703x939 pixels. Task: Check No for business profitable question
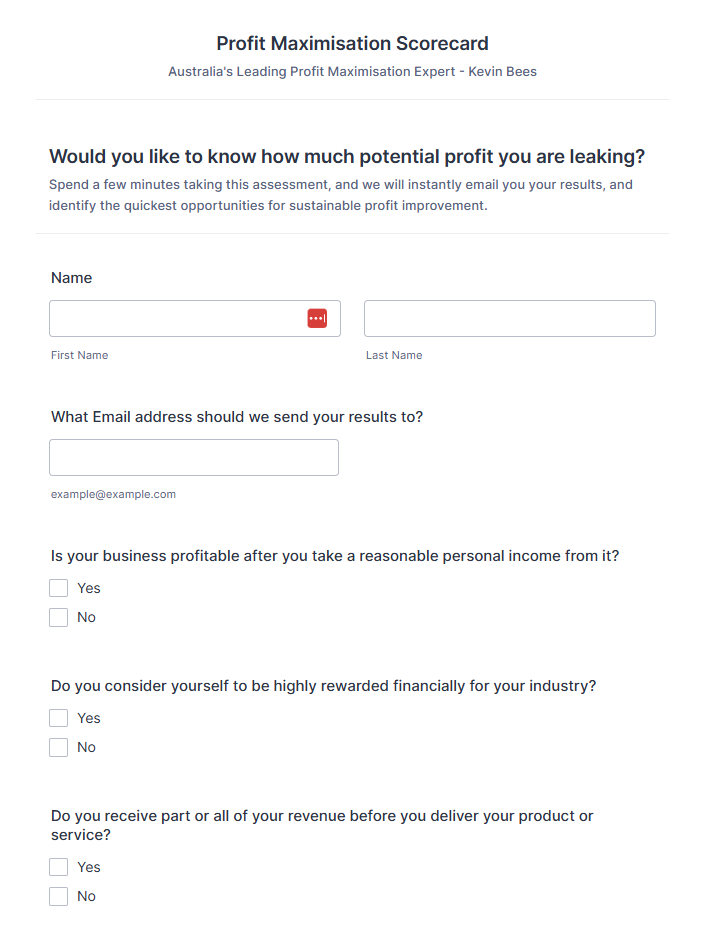pyautogui.click(x=59, y=617)
